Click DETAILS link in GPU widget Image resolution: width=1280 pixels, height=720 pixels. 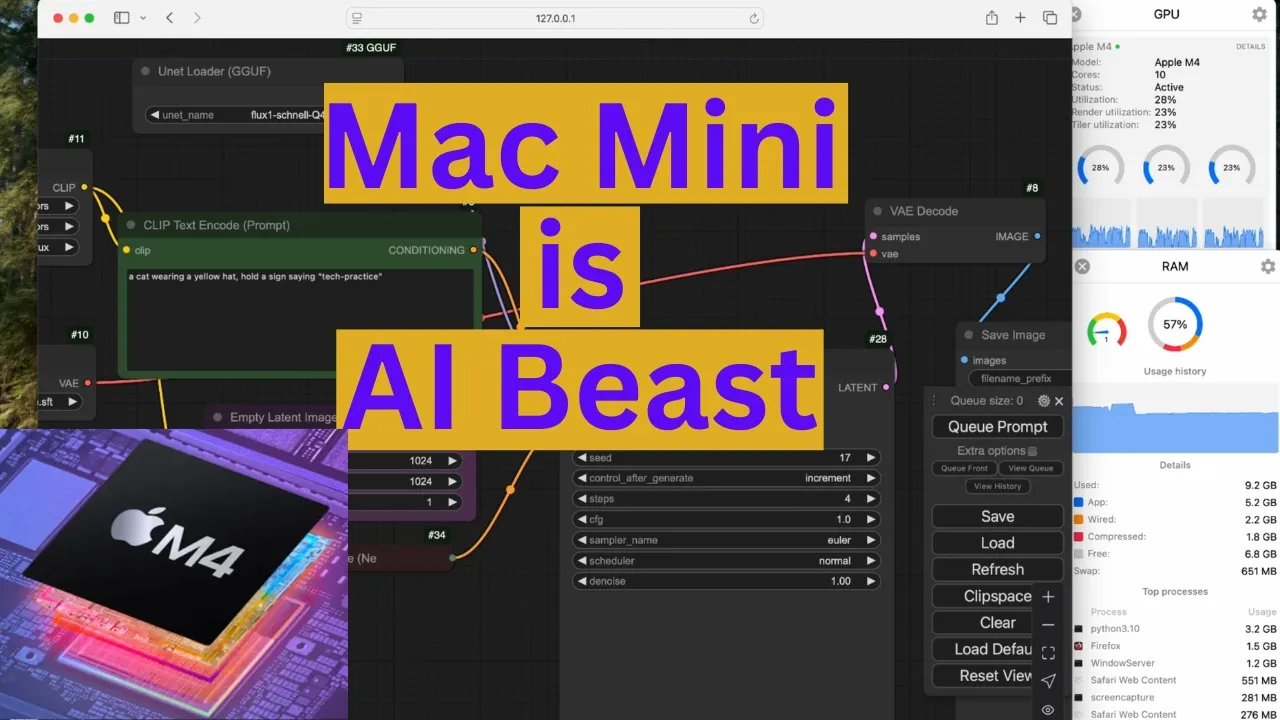(x=1250, y=47)
